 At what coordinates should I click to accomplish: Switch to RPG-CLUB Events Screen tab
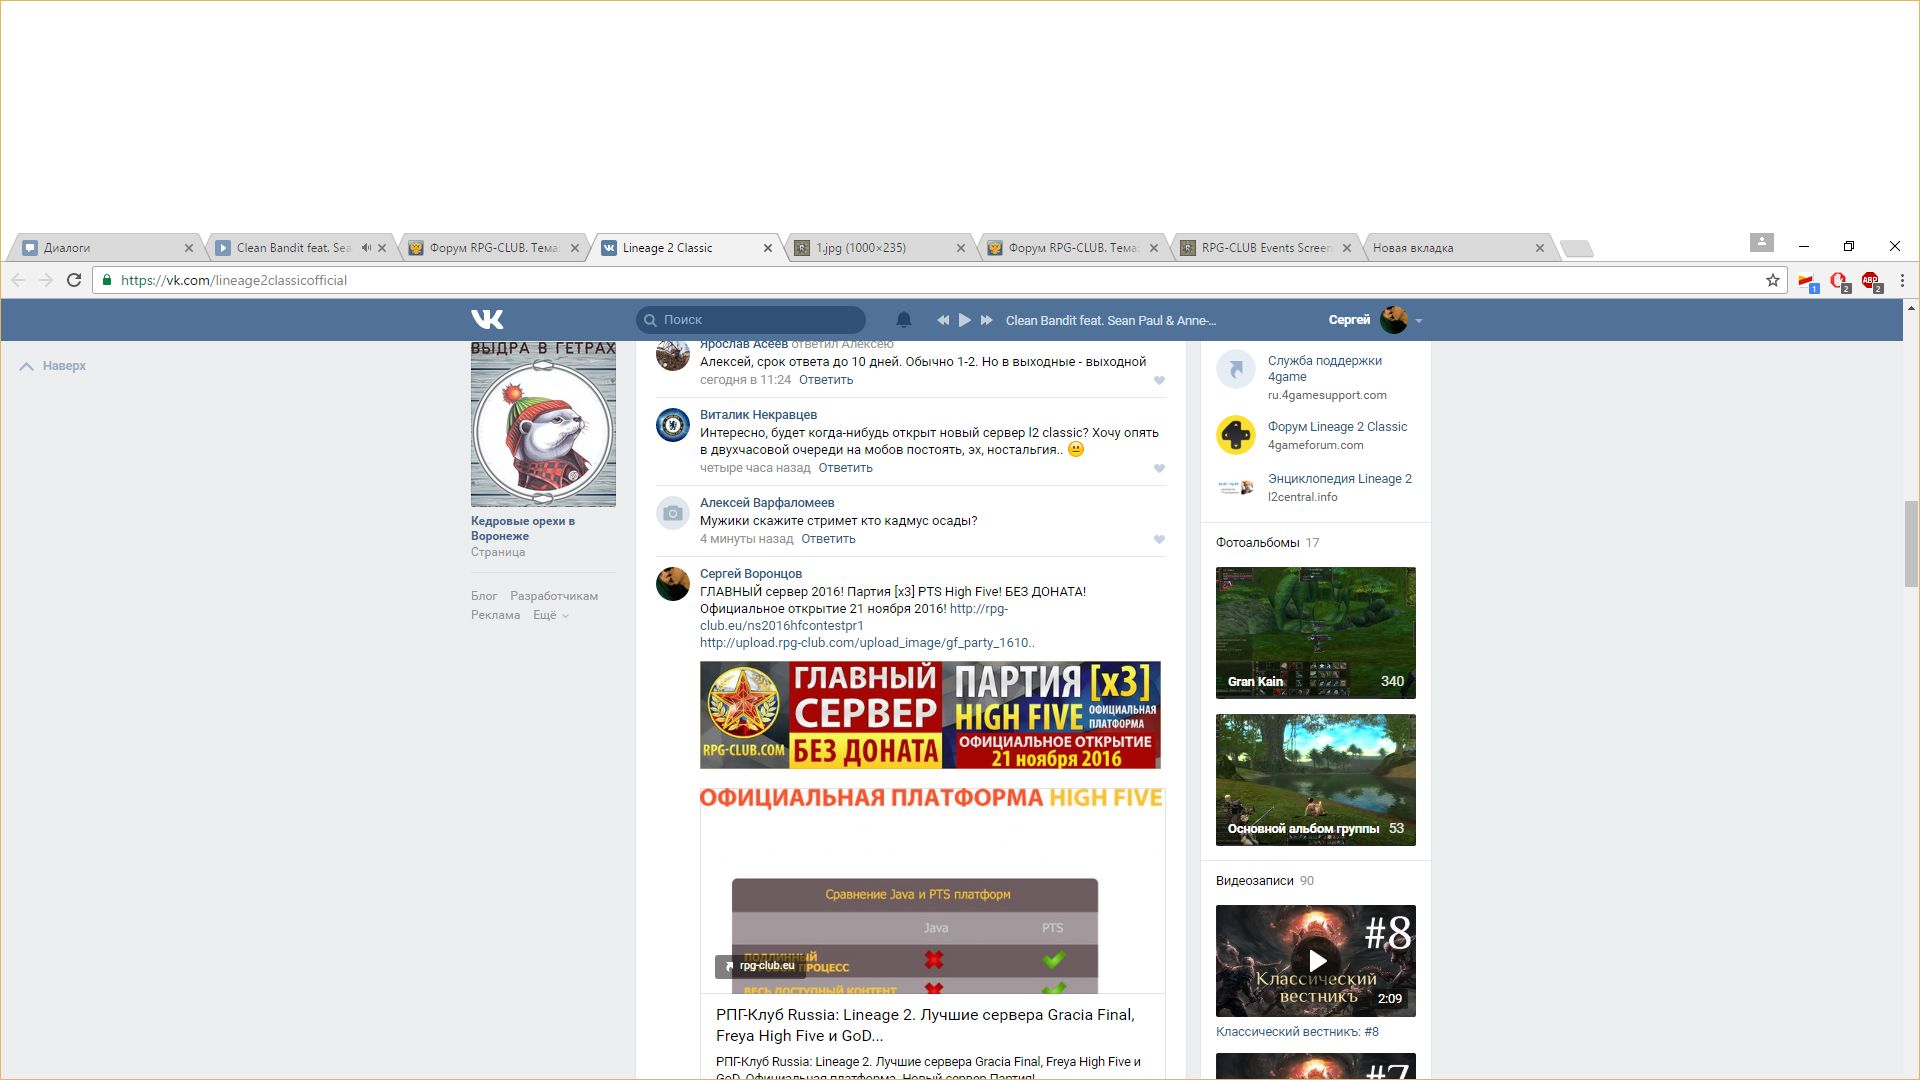(1265, 248)
